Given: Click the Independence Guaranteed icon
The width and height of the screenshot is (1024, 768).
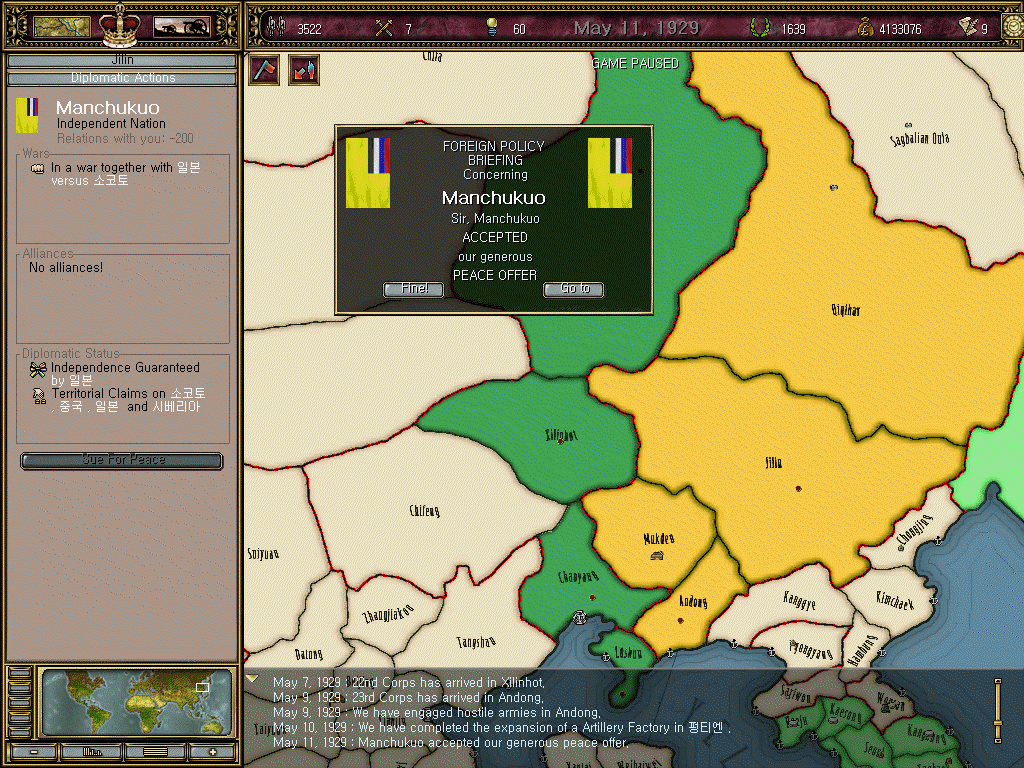Looking at the screenshot, I should [x=38, y=370].
